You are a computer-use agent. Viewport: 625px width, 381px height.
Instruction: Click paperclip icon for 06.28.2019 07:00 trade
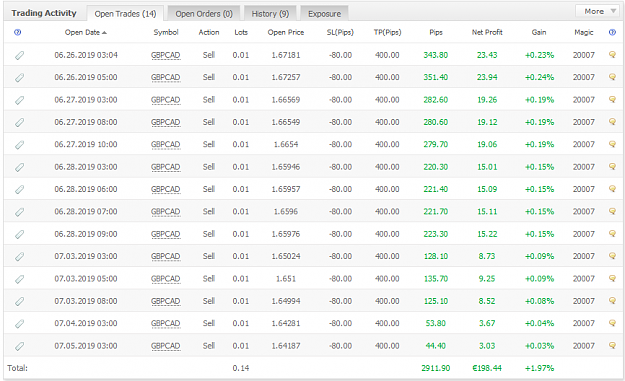(19, 212)
